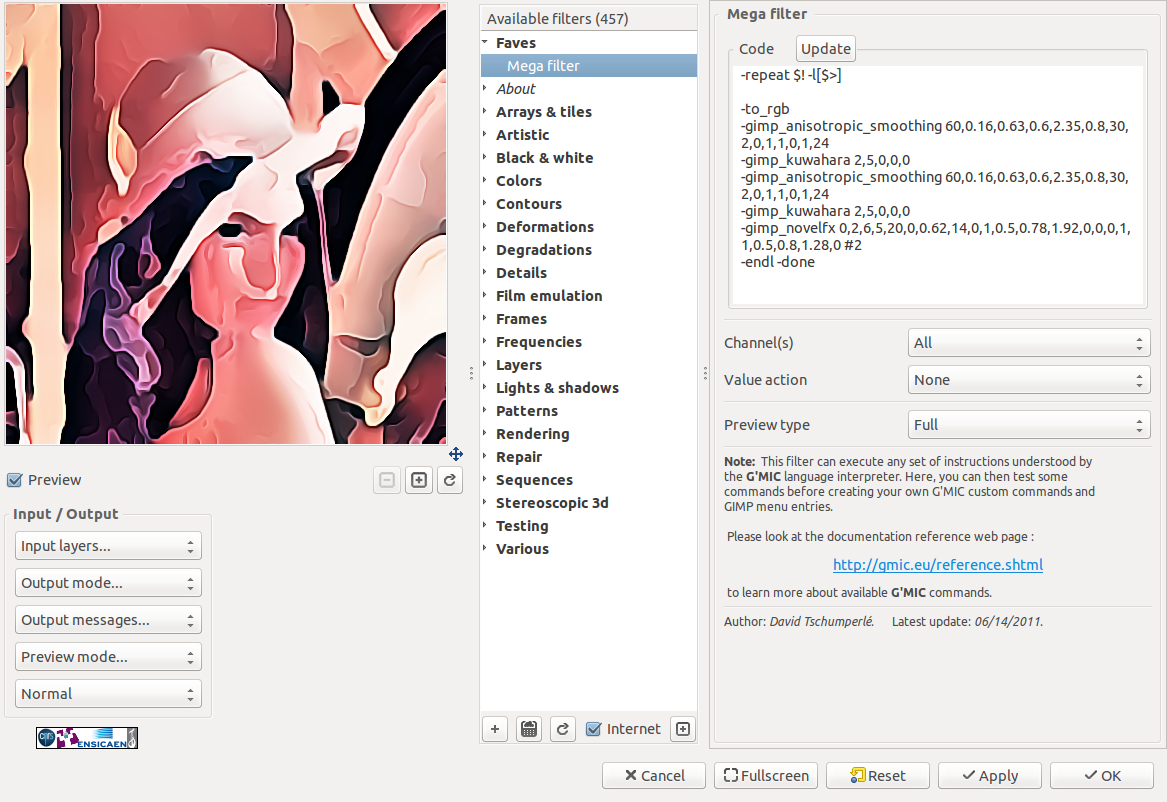Click inside the Code text area
Screen dimensions: 1167x802
point(938,185)
